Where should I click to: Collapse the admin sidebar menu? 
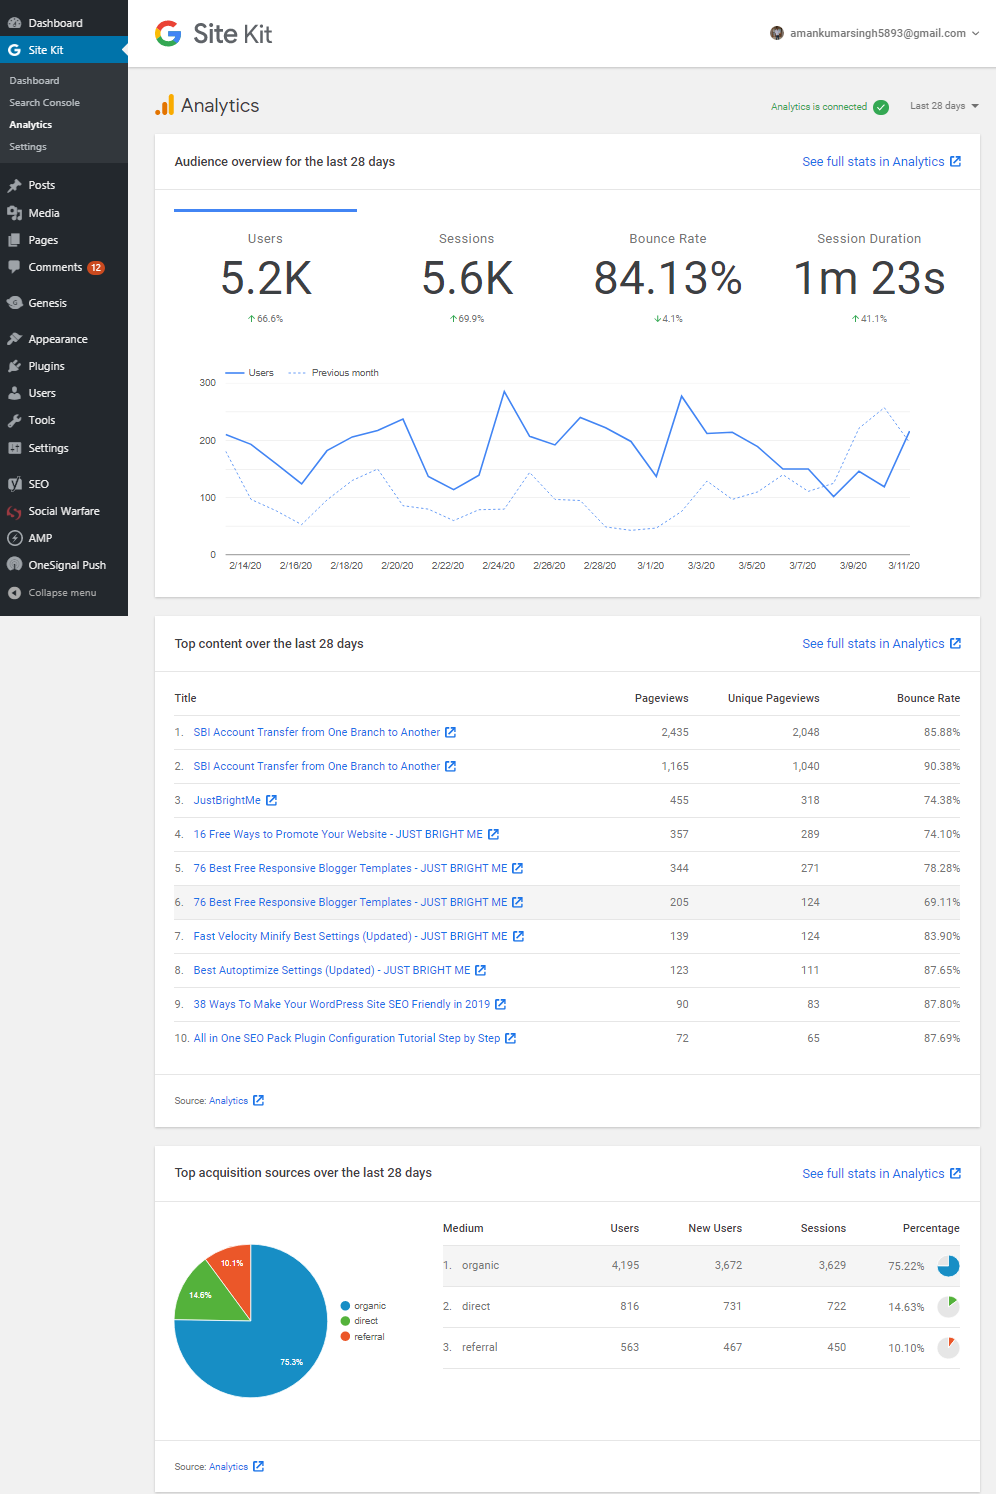click(x=53, y=593)
